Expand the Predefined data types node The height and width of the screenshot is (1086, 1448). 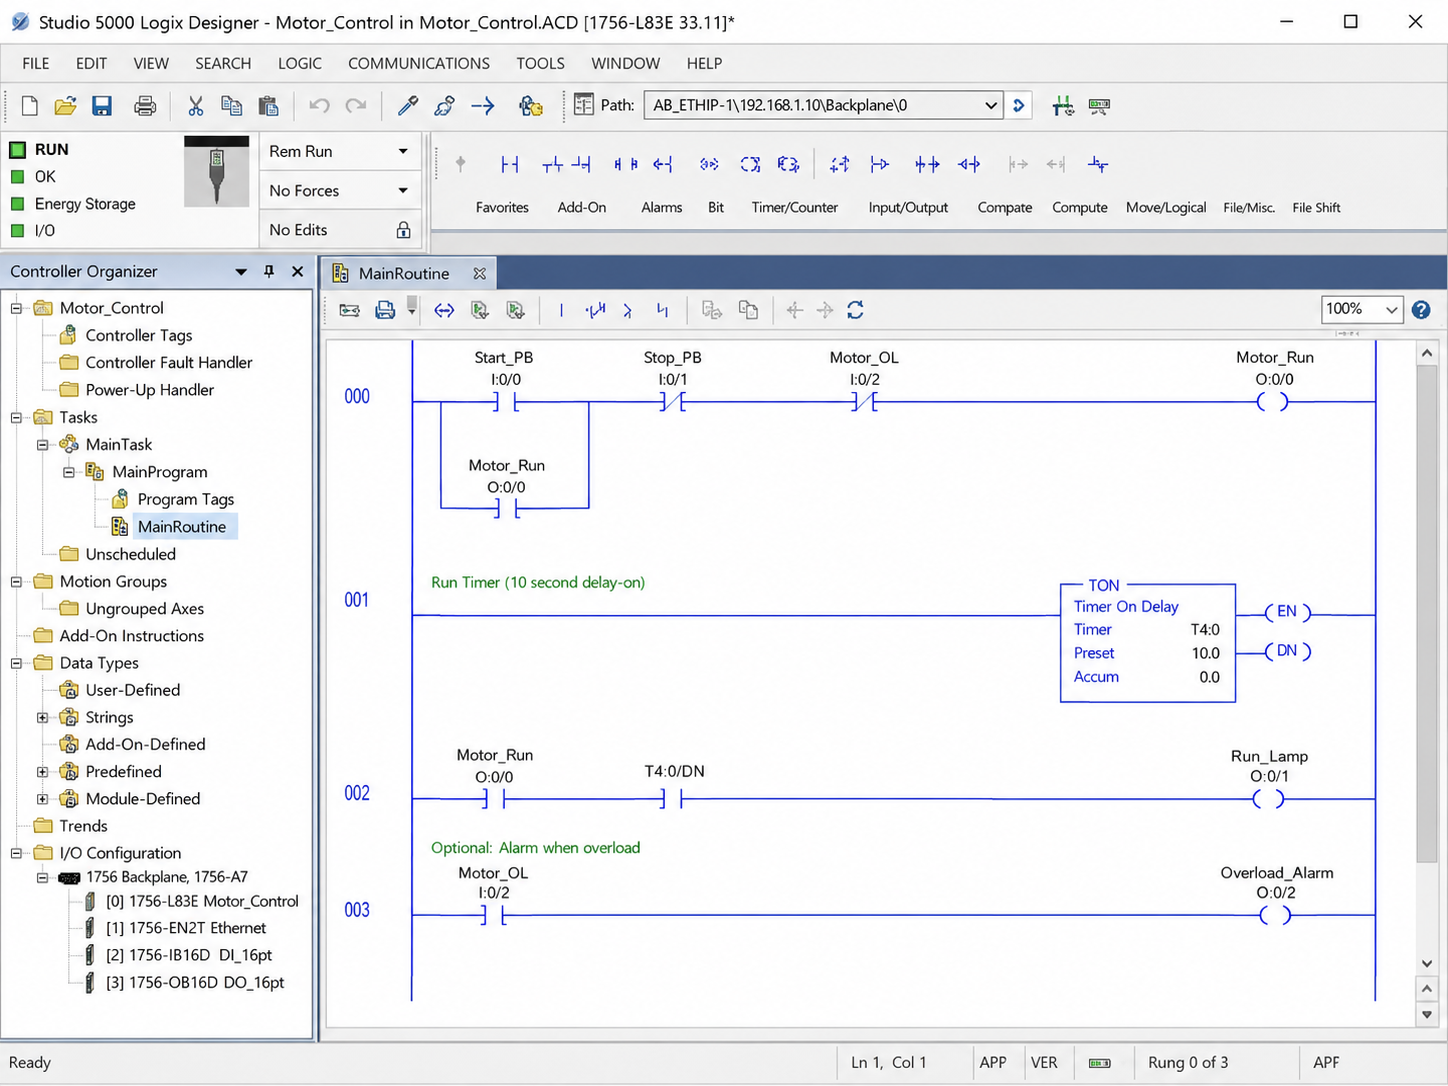point(42,771)
